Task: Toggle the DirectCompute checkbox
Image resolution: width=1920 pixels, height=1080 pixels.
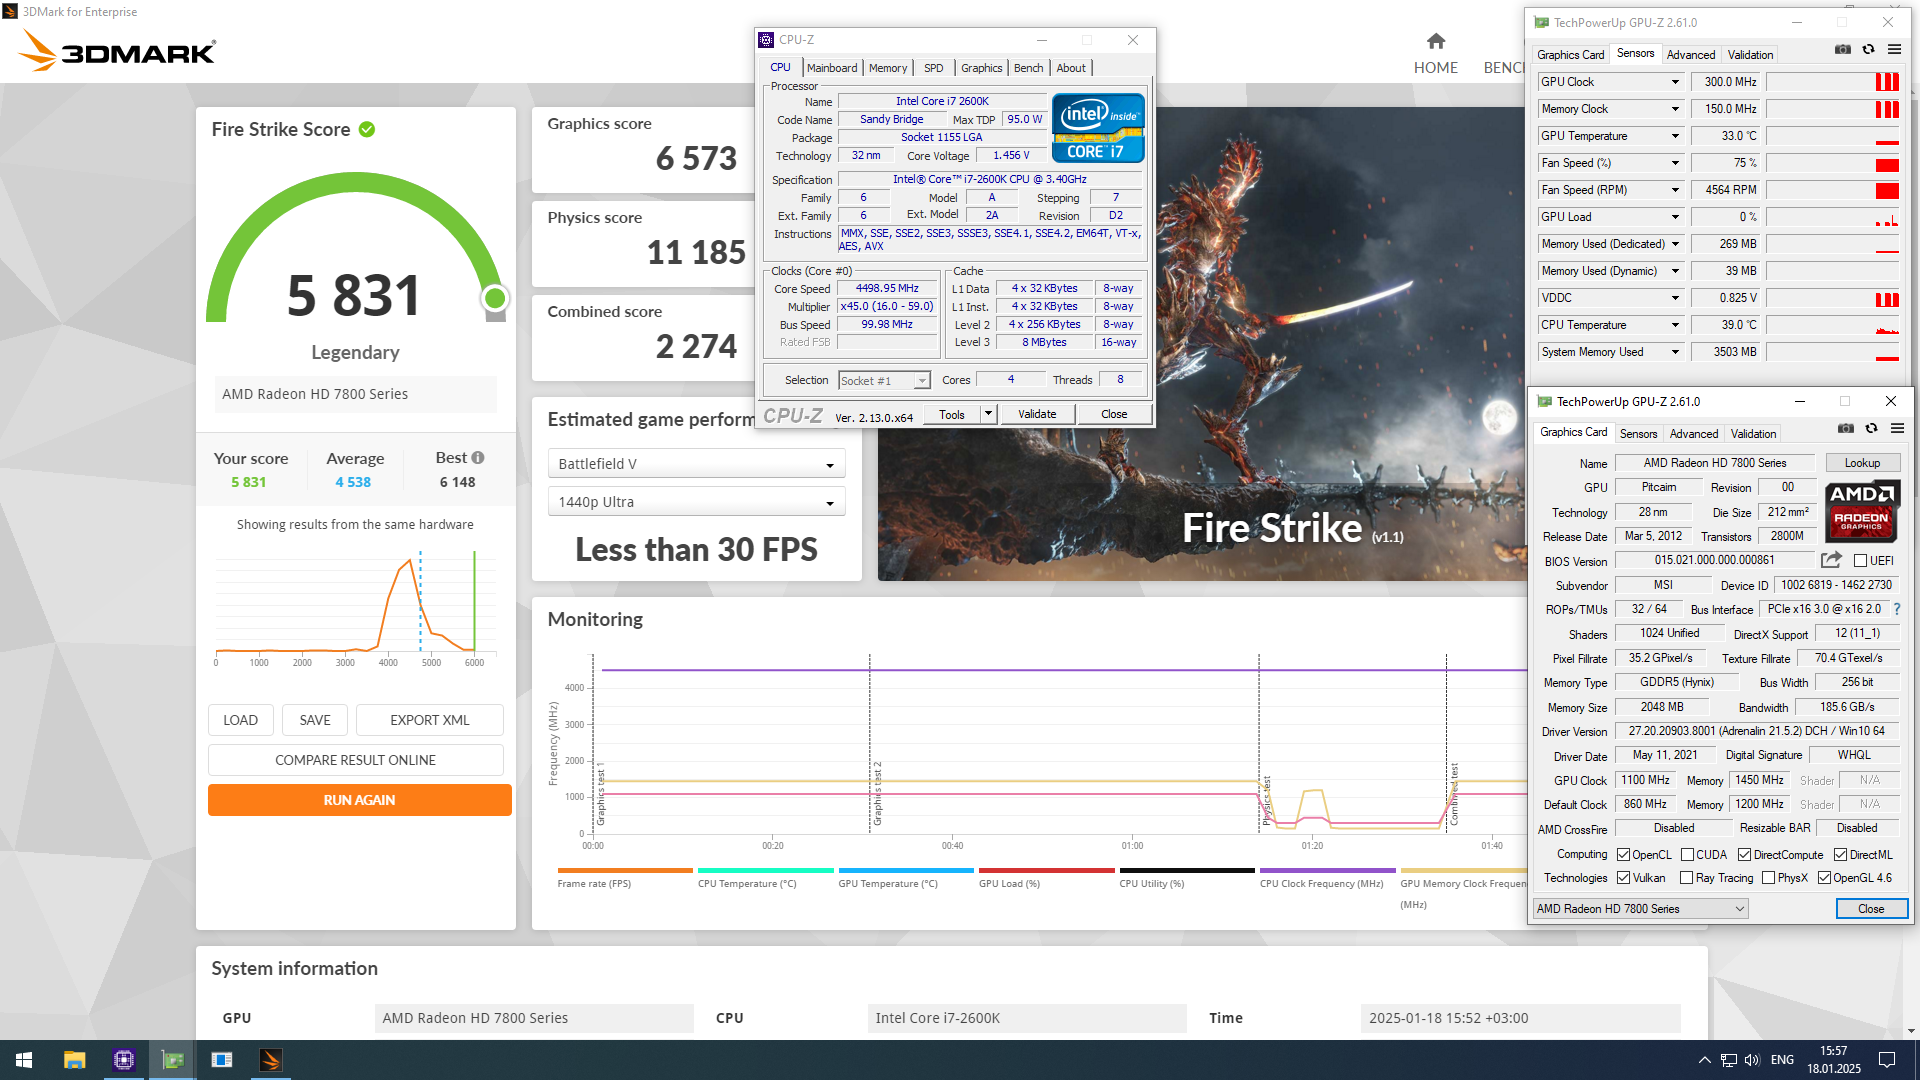Action: (1744, 855)
